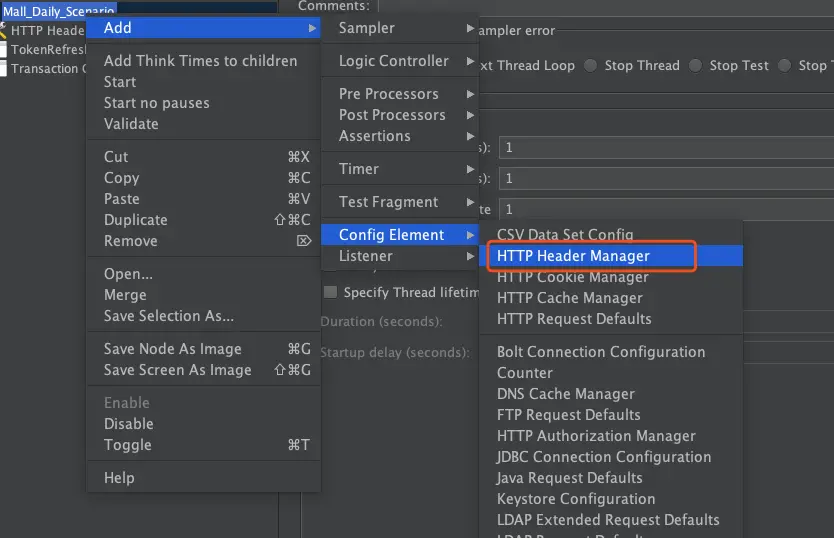Choose HTTP Header Manager from Config Element list

[573, 256]
